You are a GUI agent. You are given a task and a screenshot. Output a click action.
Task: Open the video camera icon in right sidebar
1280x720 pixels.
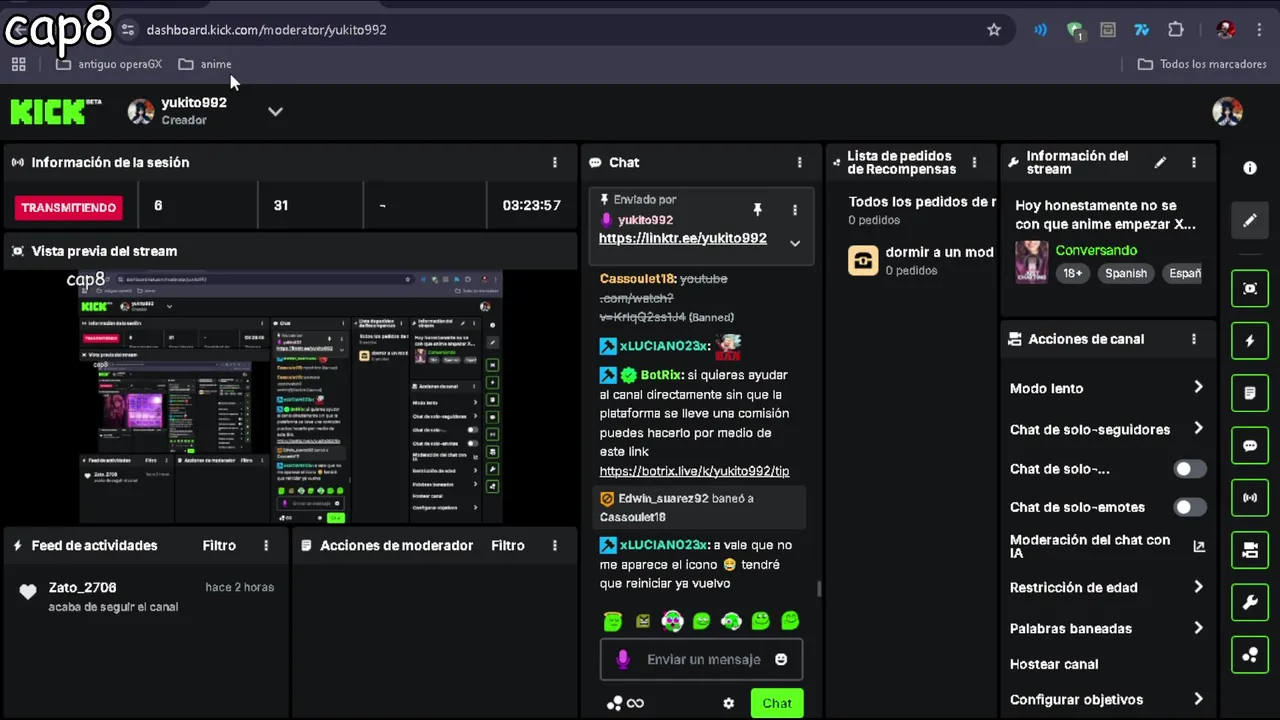[1250, 549]
